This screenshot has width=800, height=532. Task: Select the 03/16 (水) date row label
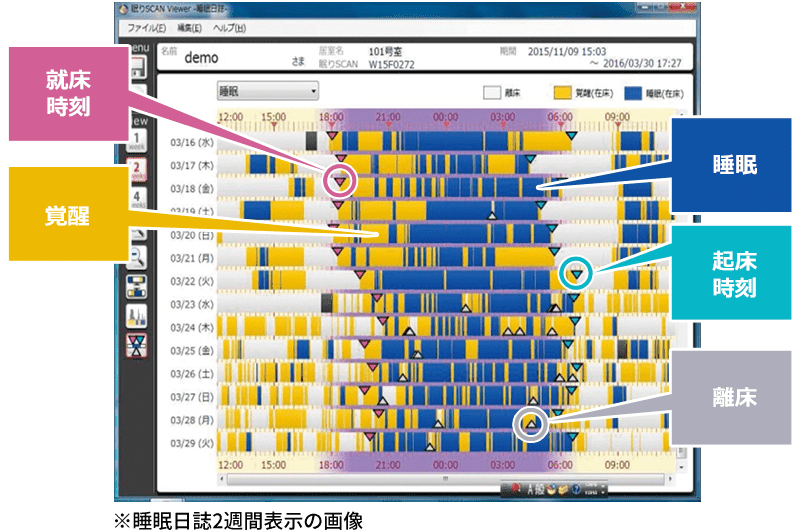click(x=192, y=141)
